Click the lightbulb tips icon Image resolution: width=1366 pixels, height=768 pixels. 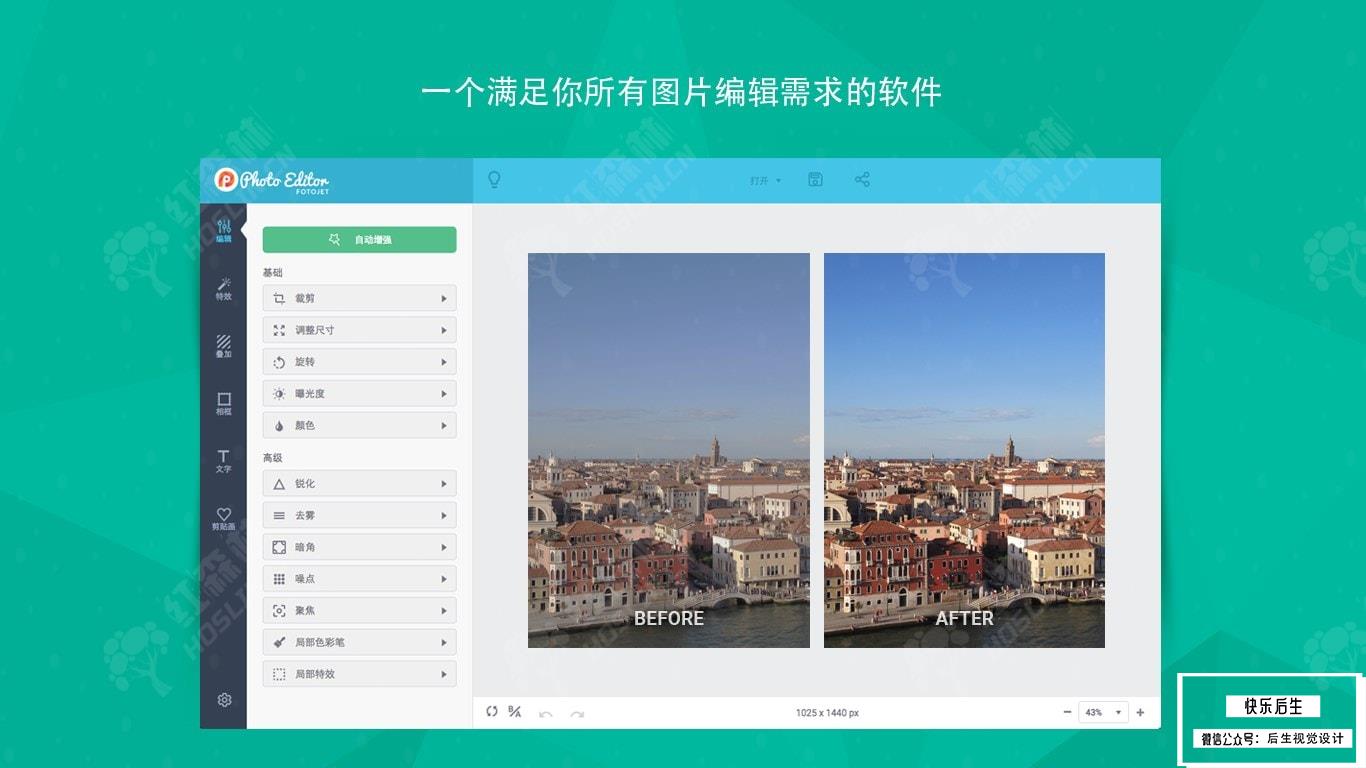coord(493,180)
